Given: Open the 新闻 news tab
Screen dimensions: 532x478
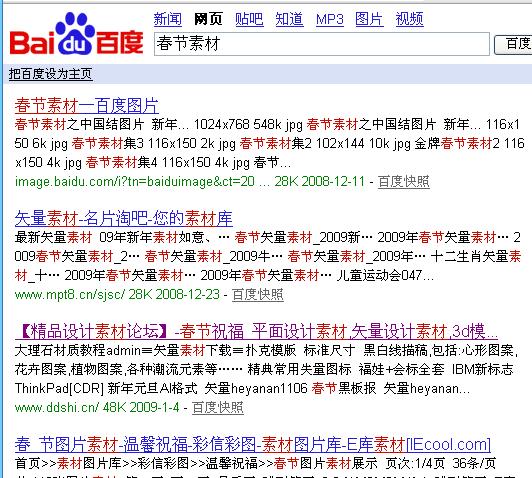Looking at the screenshot, I should [168, 19].
